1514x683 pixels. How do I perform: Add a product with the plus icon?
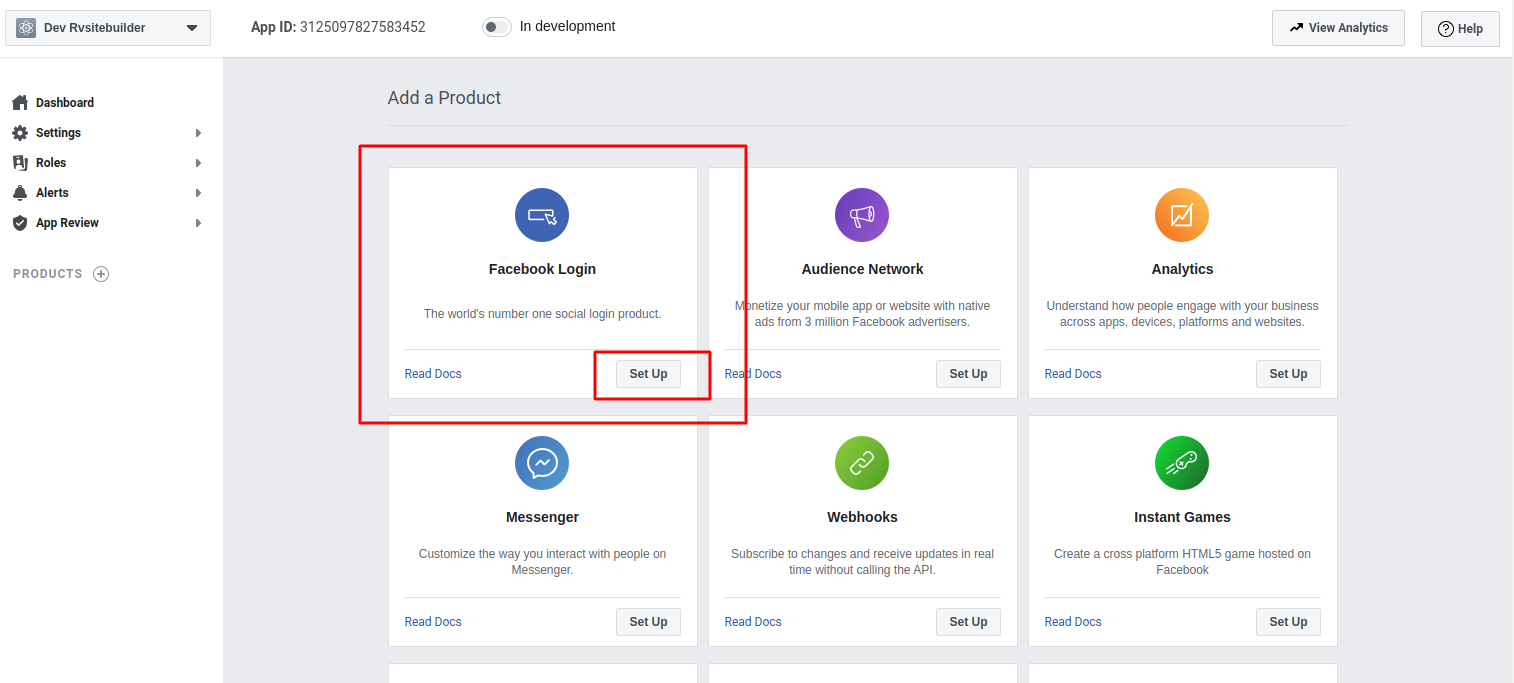(x=101, y=274)
